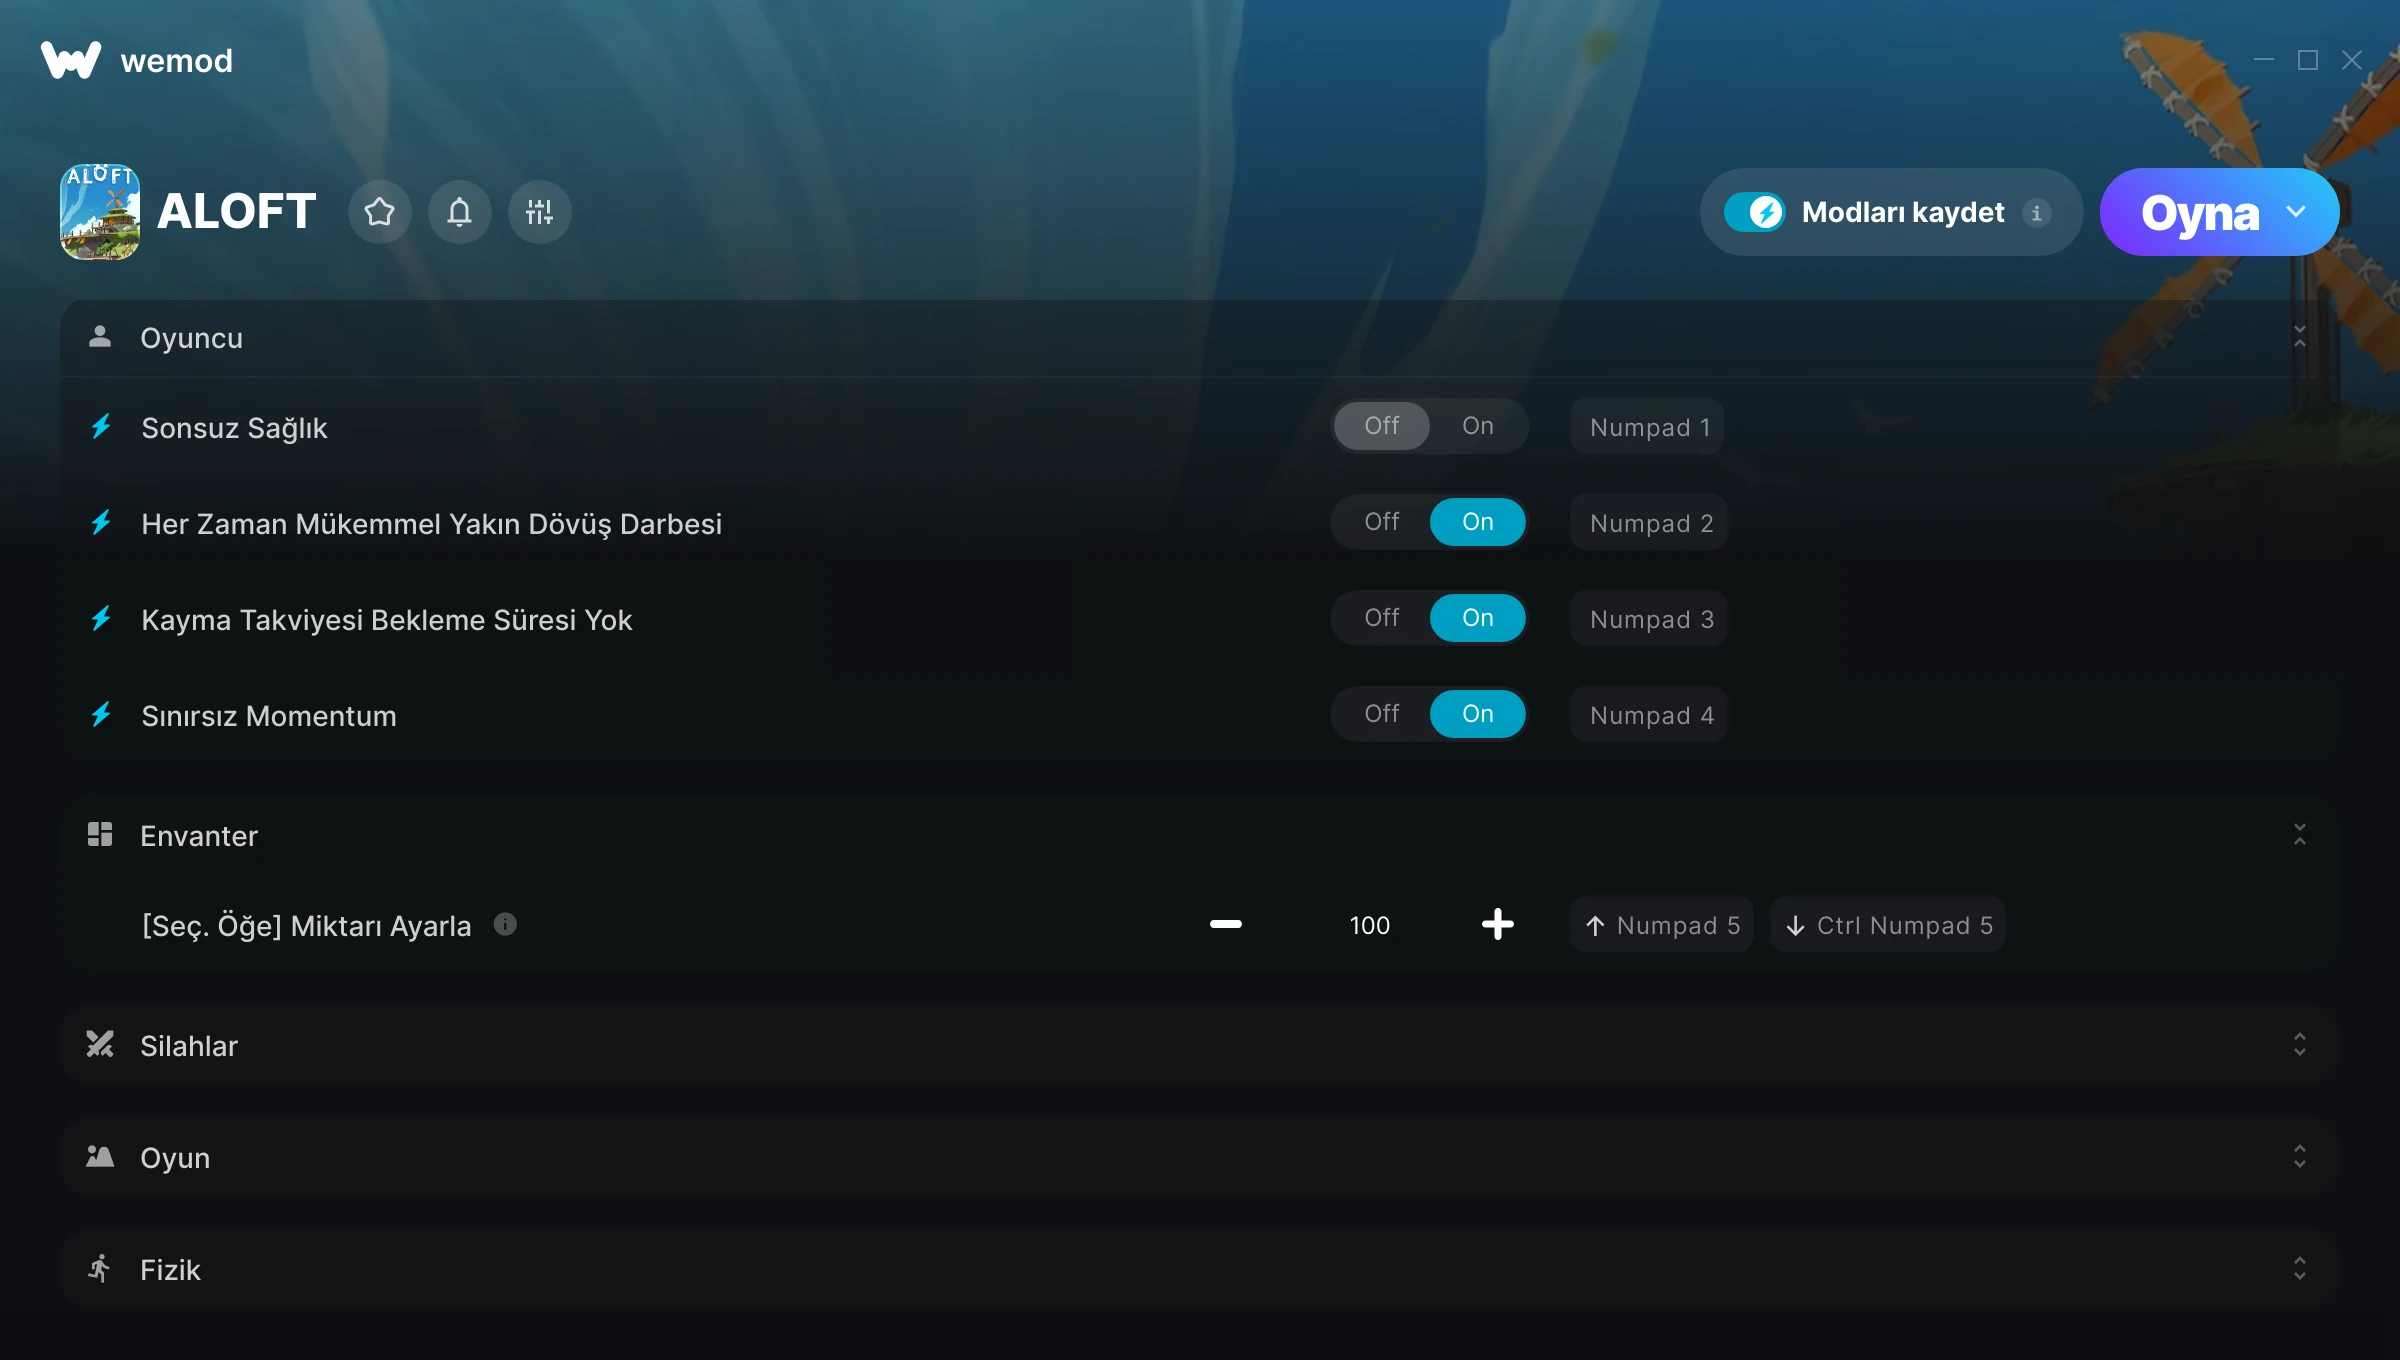
Task: Click the Ctrl Numpad 5 hotkey button
Action: (x=1888, y=925)
